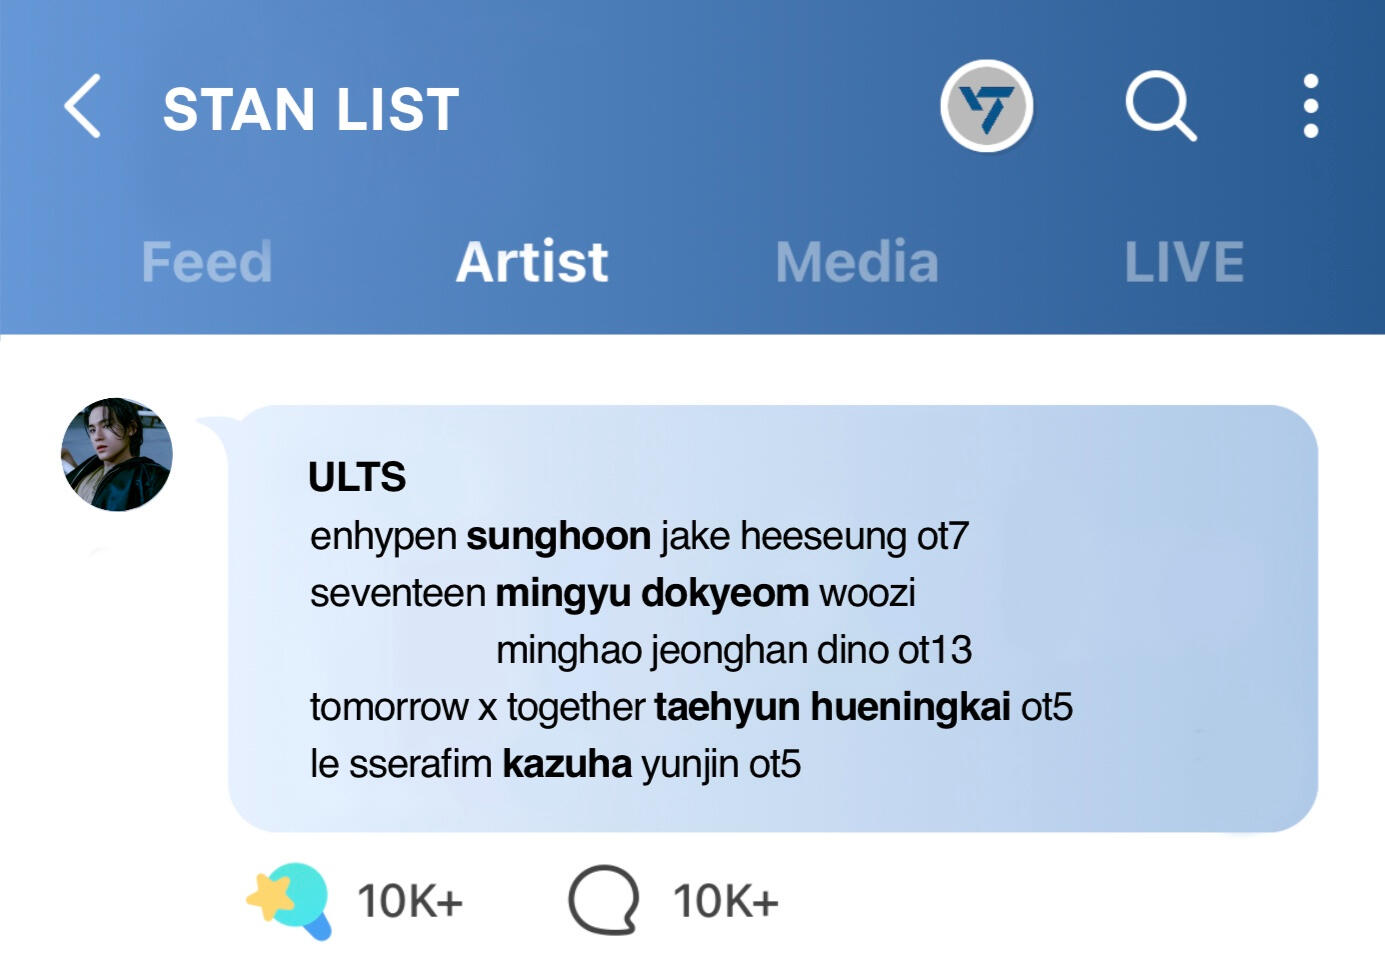This screenshot has height=964, width=1385.
Task: Click the comment count beside the speech bubble
Action: [725, 901]
